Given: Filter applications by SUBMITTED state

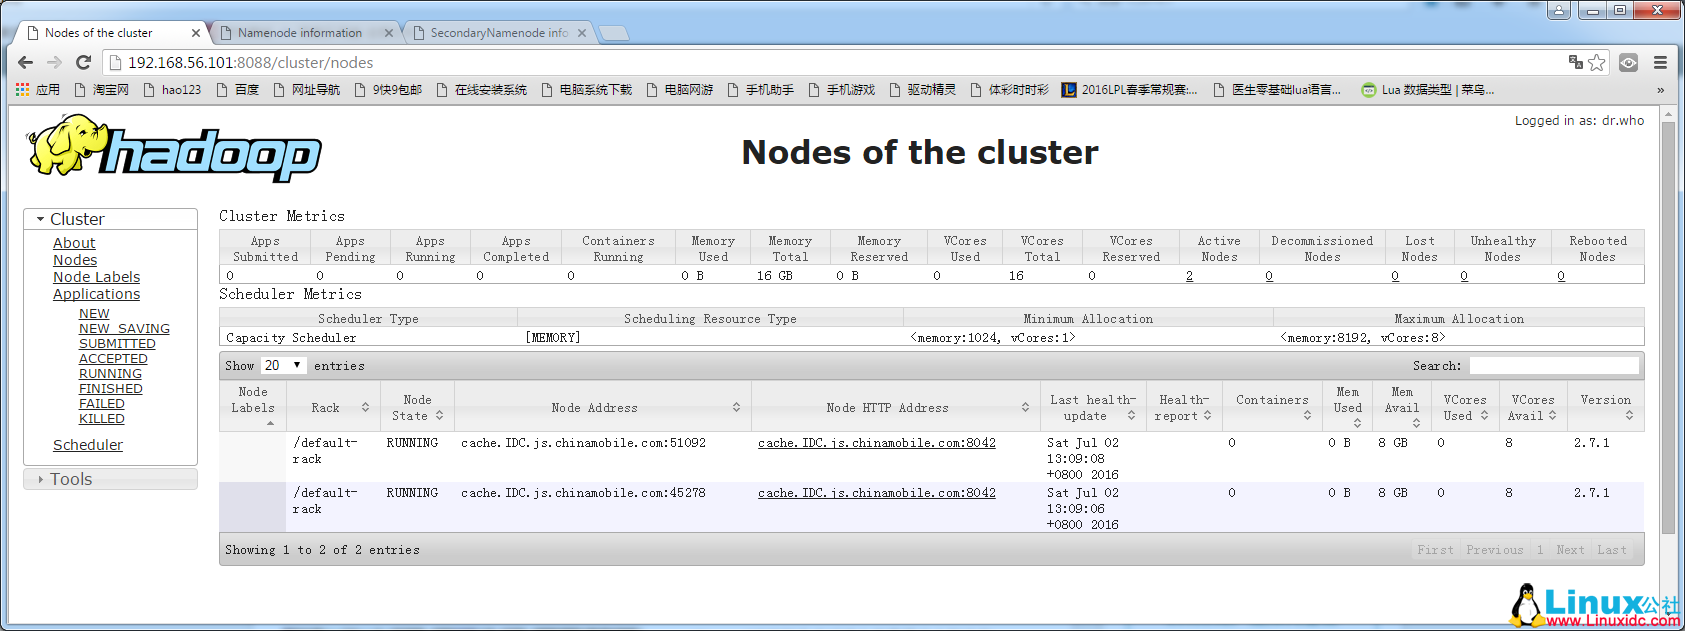Looking at the screenshot, I should coord(117,344).
